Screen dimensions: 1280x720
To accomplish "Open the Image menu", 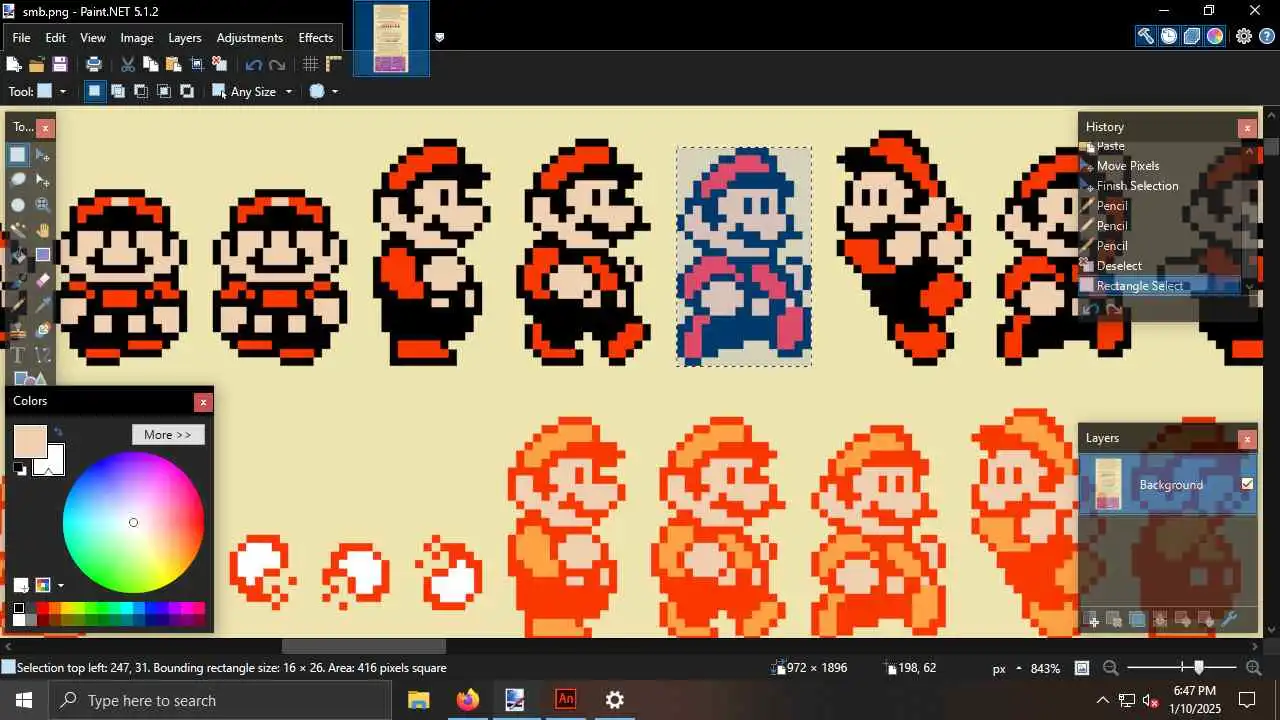I will 137,38.
